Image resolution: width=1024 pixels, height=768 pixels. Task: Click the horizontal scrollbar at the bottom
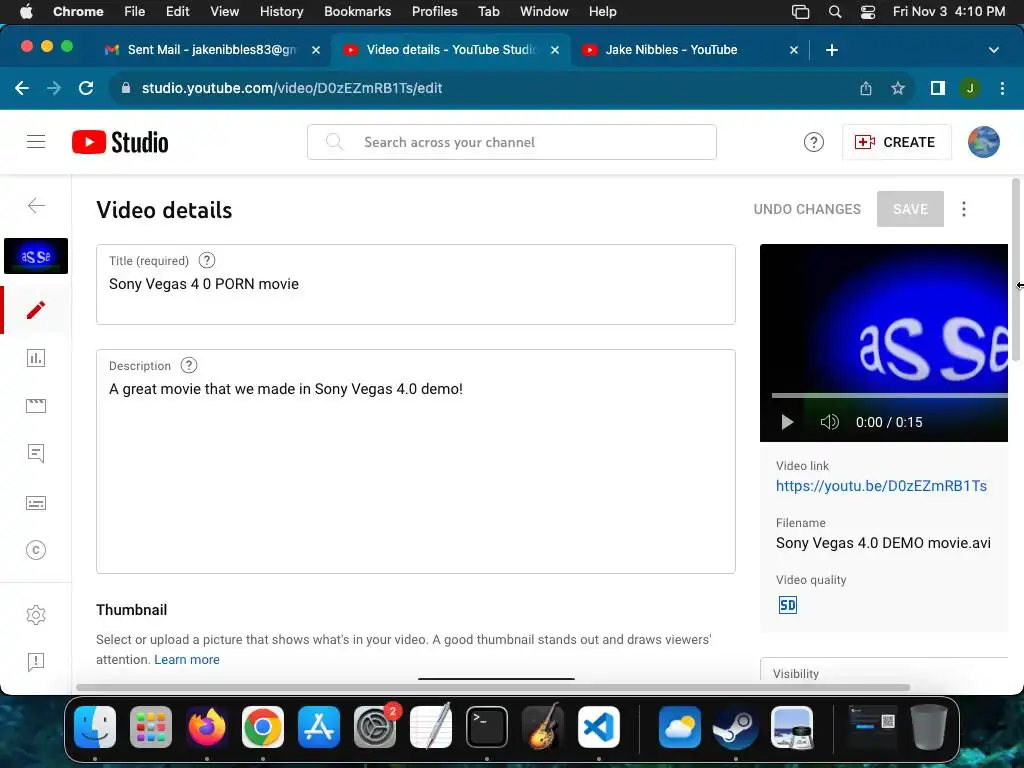[493, 687]
